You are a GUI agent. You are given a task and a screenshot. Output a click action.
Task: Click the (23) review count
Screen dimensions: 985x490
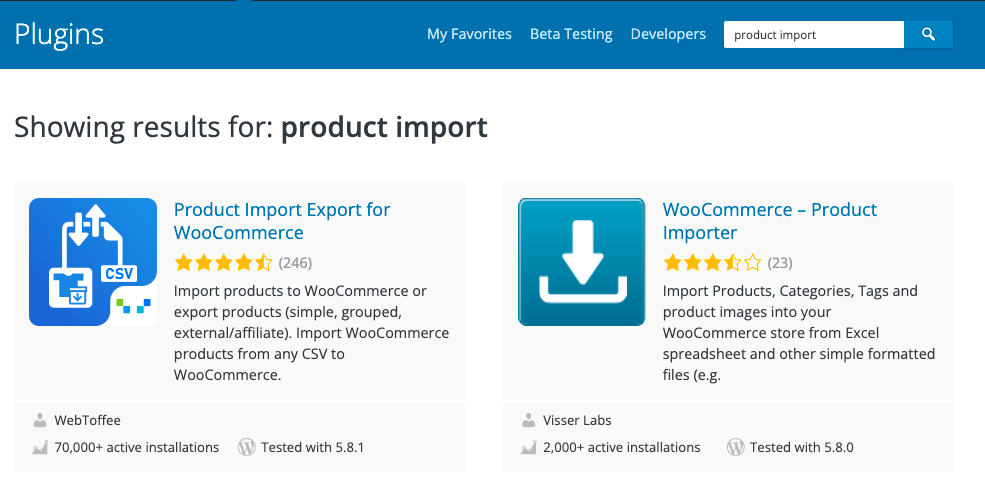(x=780, y=263)
